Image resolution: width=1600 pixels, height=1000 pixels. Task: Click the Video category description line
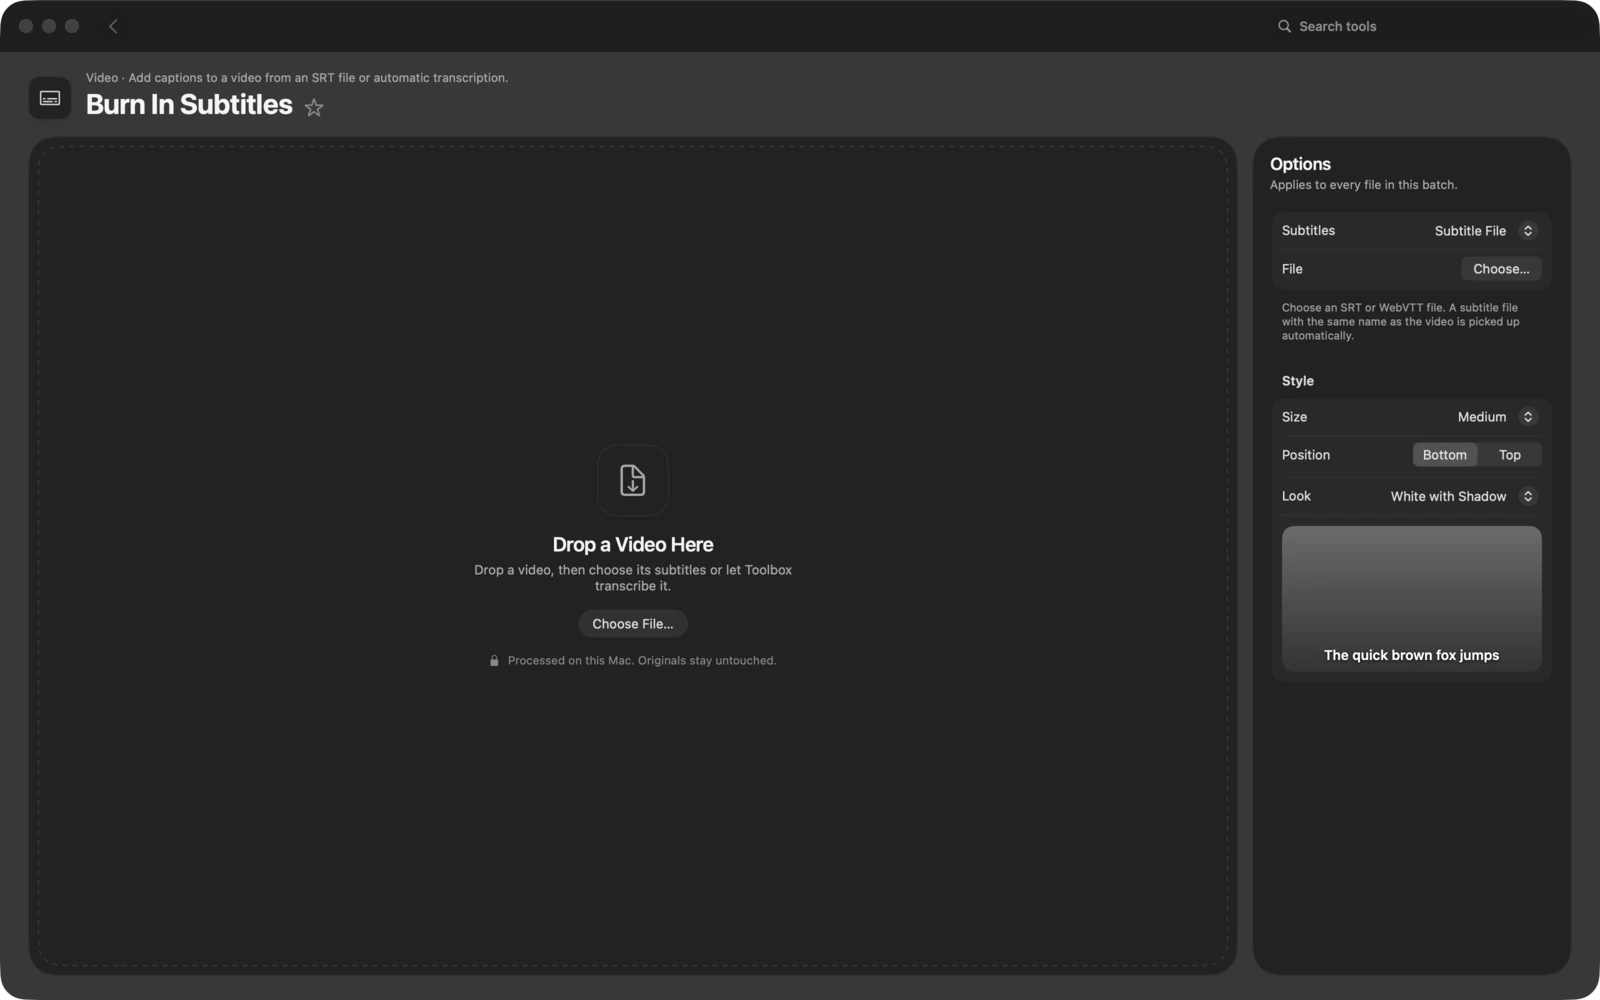pyautogui.click(x=297, y=78)
